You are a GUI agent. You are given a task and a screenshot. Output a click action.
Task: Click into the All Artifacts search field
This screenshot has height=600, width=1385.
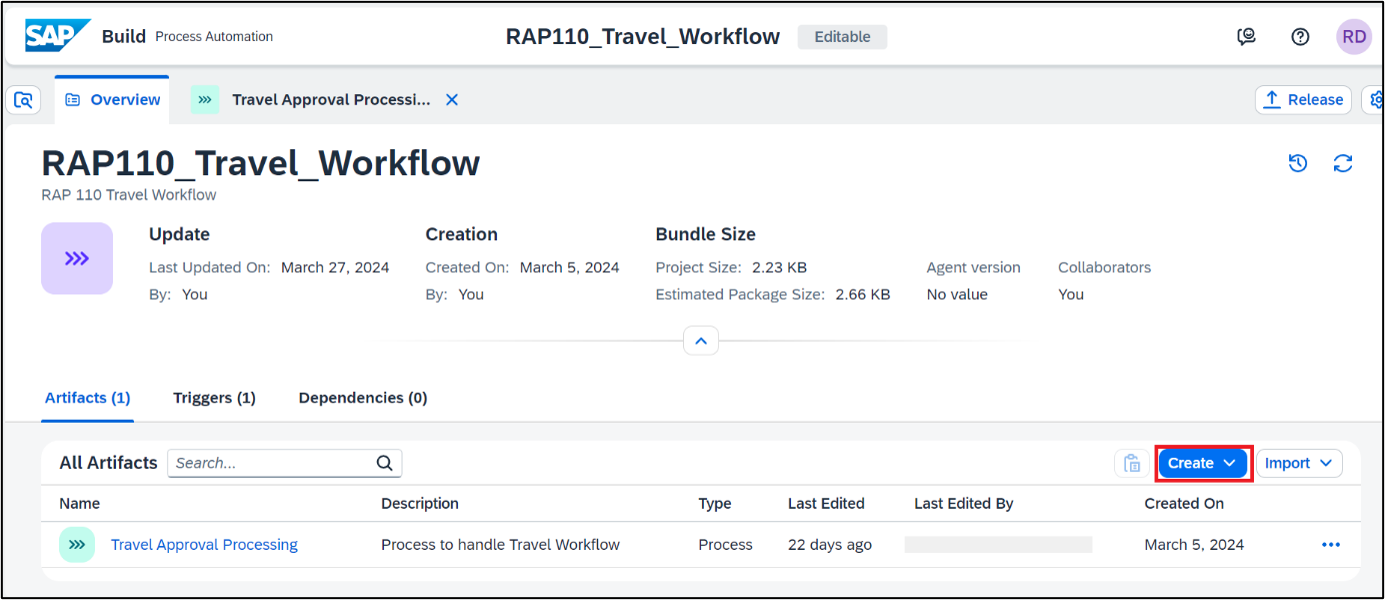pos(284,463)
